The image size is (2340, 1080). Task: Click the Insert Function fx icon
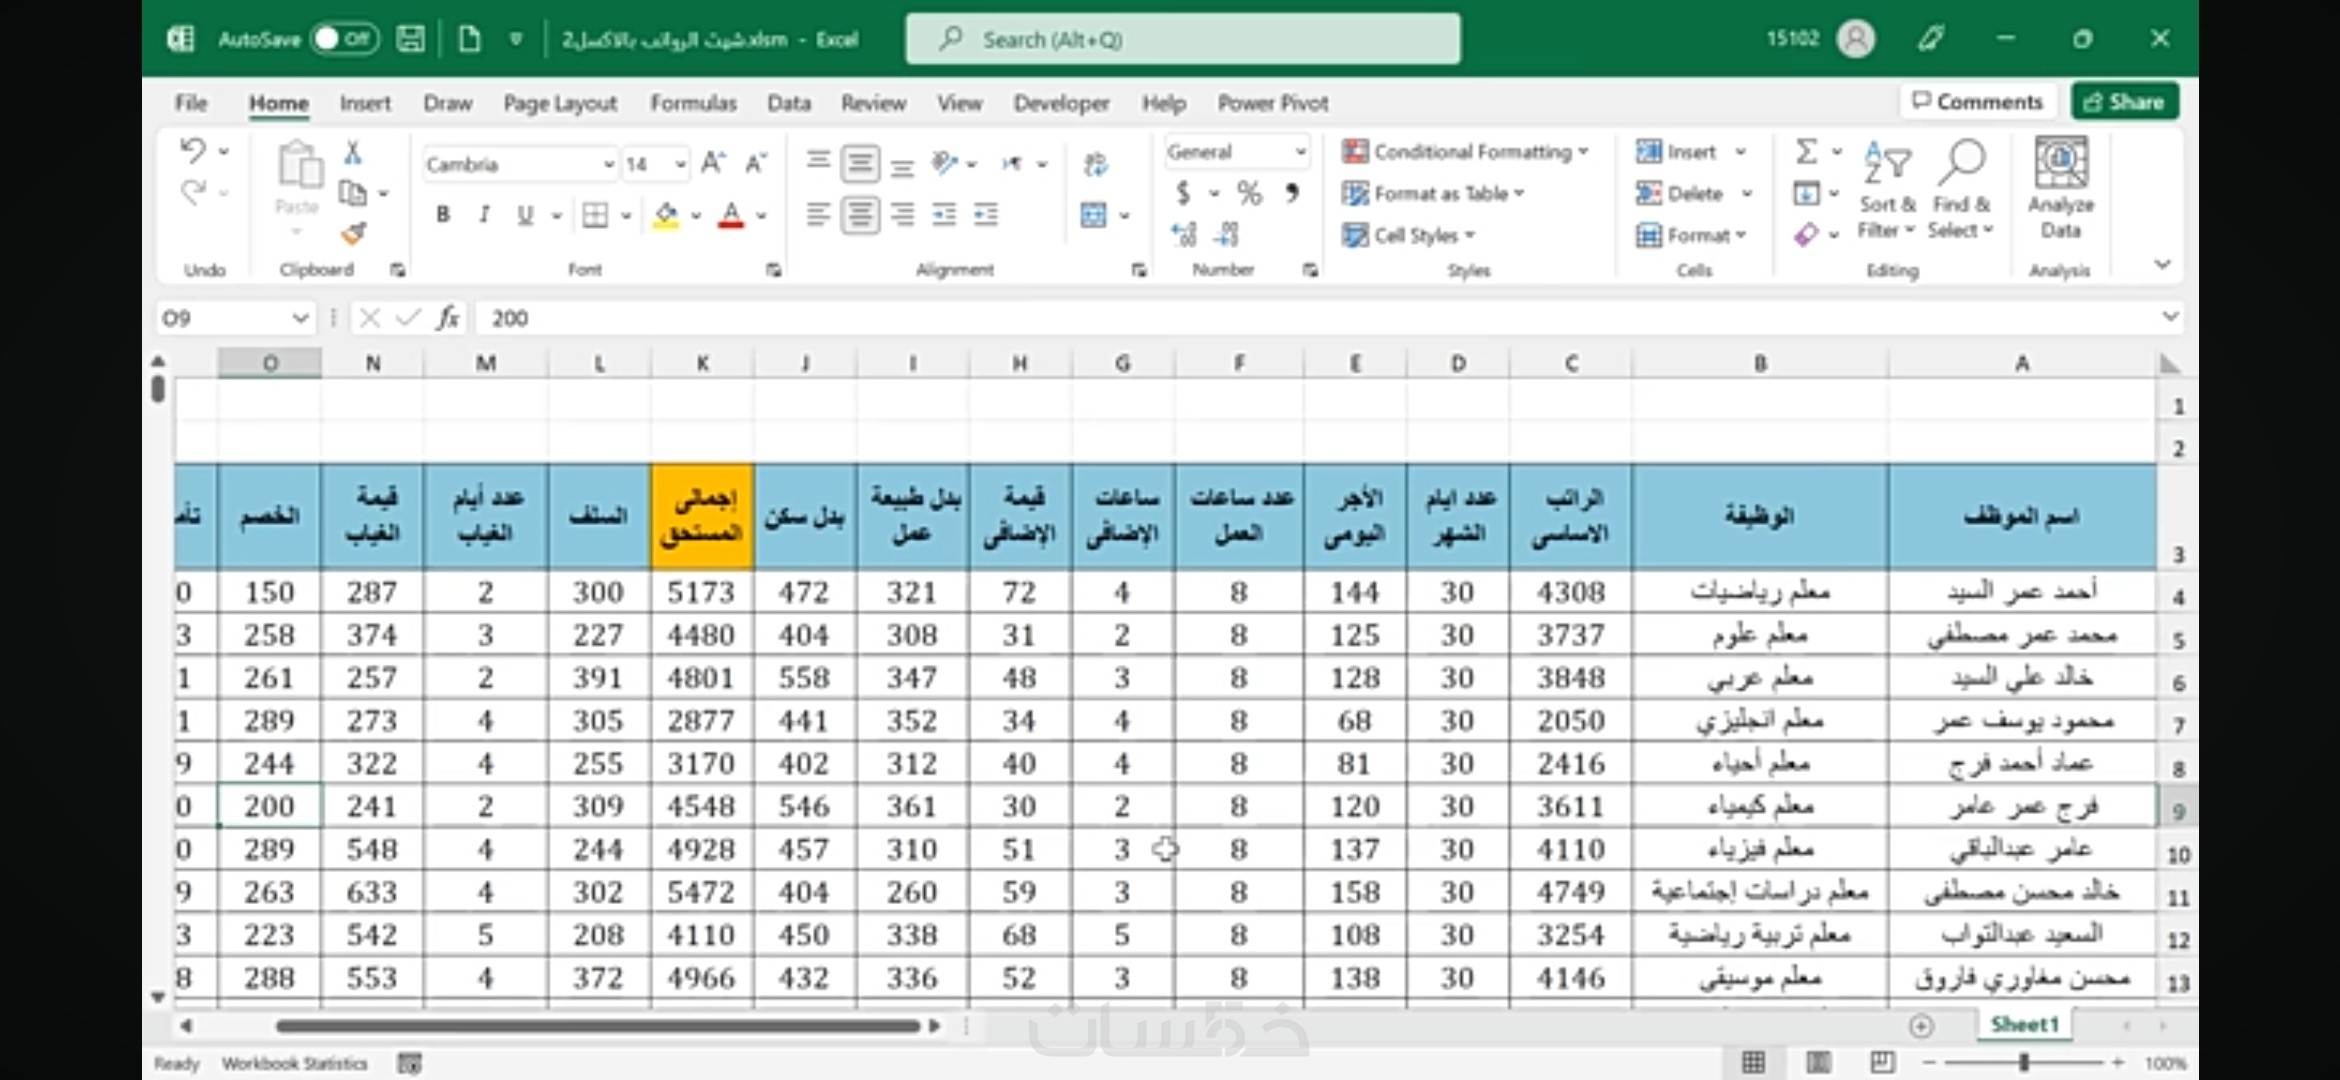[x=447, y=318]
